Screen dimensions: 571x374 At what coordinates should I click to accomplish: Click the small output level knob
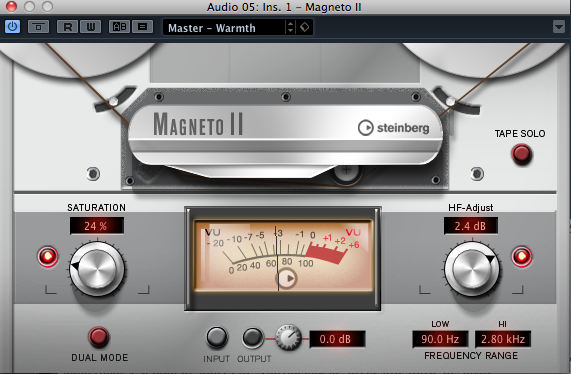point(288,338)
